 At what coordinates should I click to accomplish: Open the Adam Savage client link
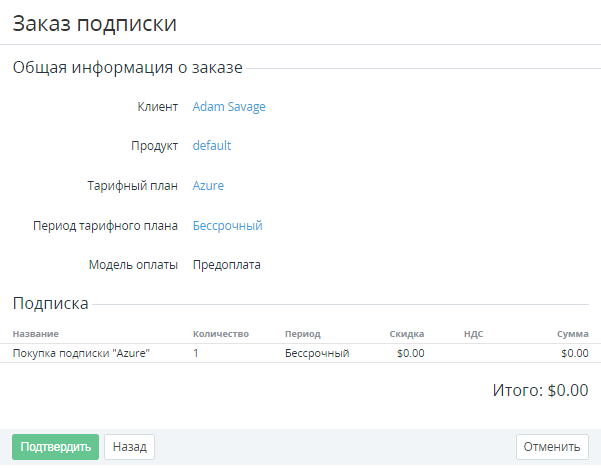(x=229, y=107)
